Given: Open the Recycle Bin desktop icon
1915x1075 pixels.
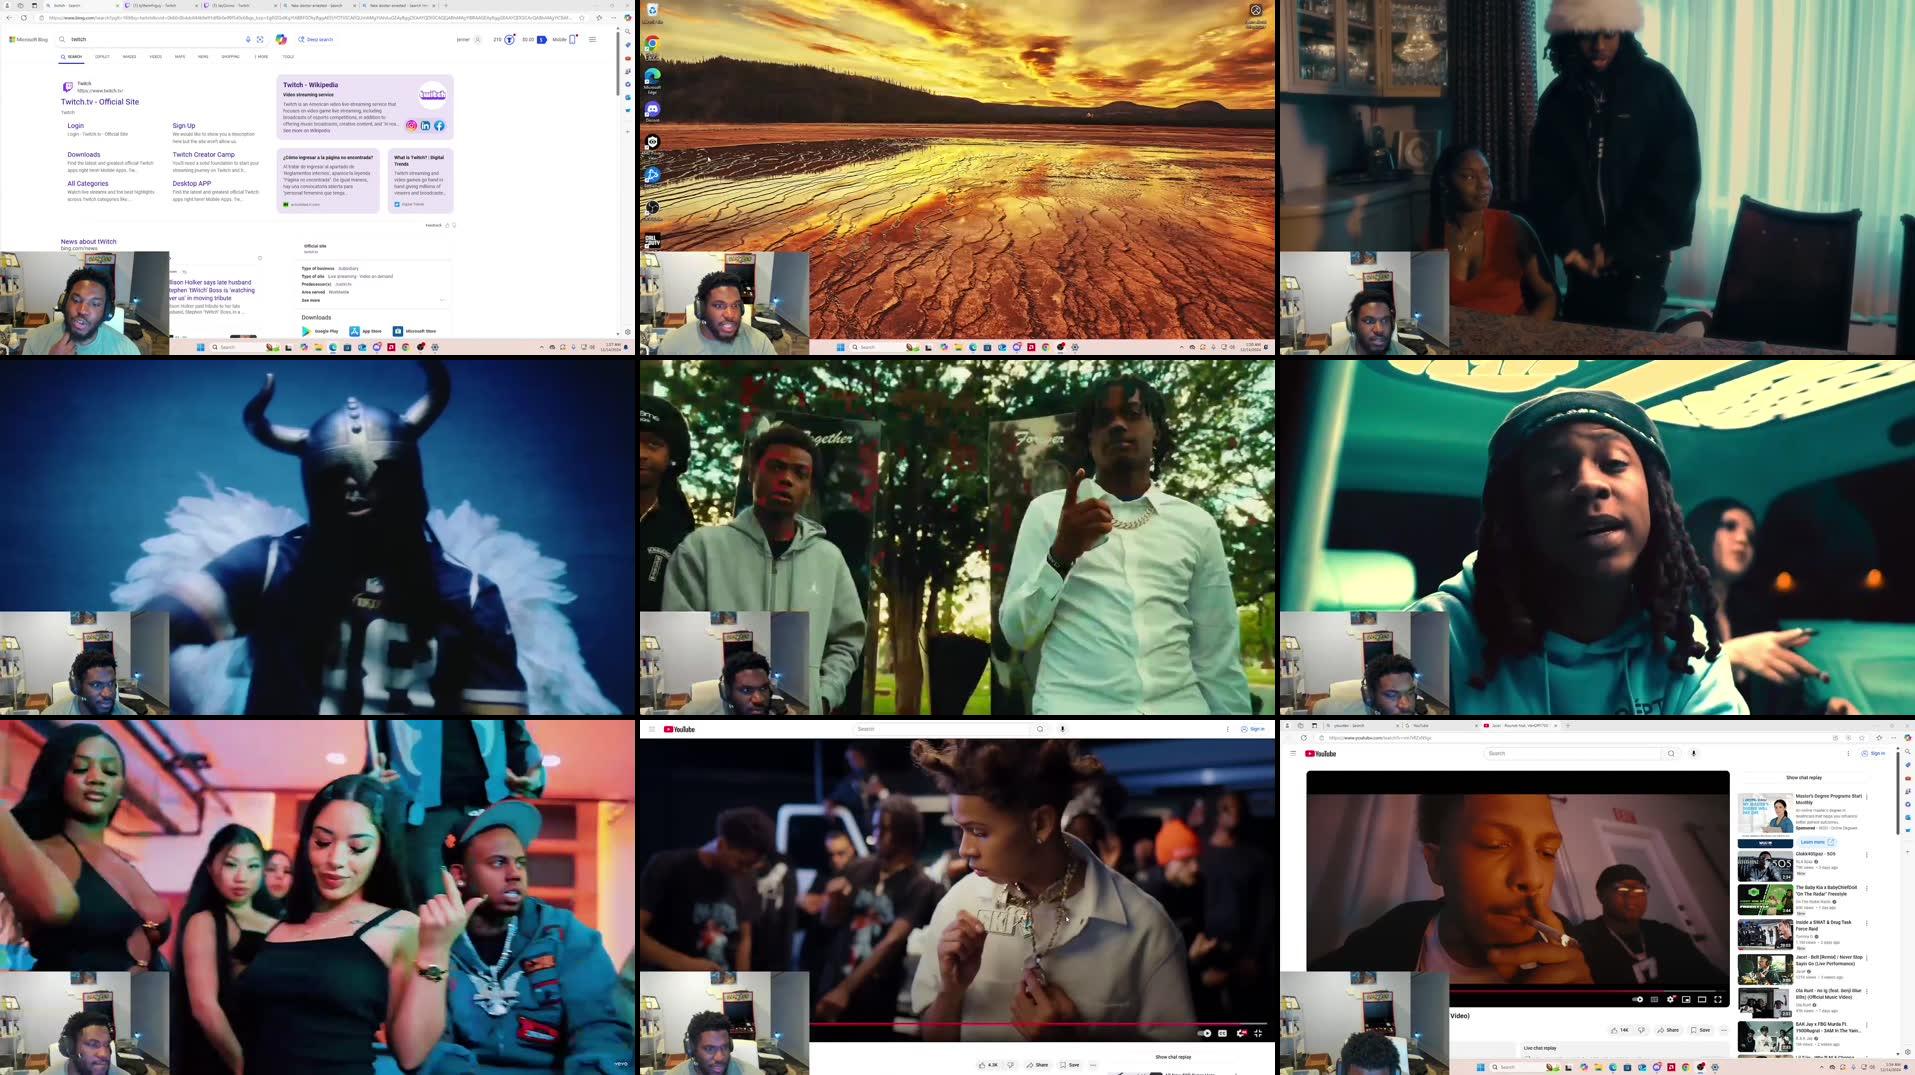Looking at the screenshot, I should (x=652, y=13).
